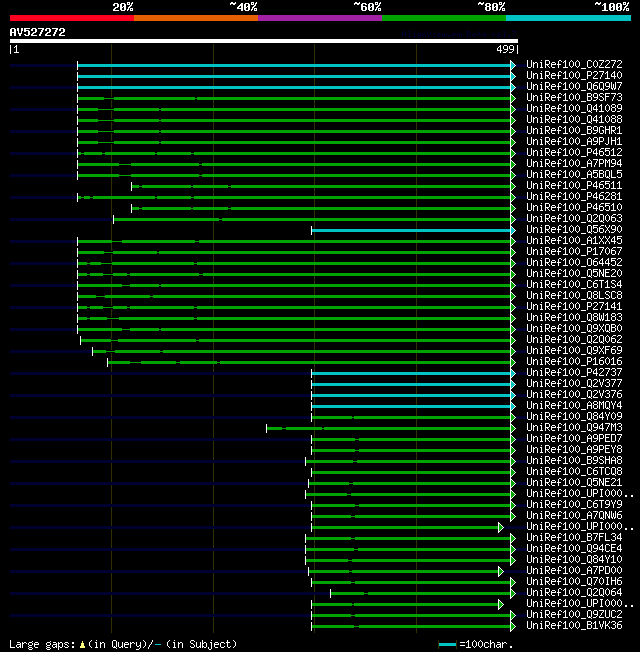Click the ~60% legend label
Screen dimensions: 640x652
pyautogui.click(x=367, y=7)
